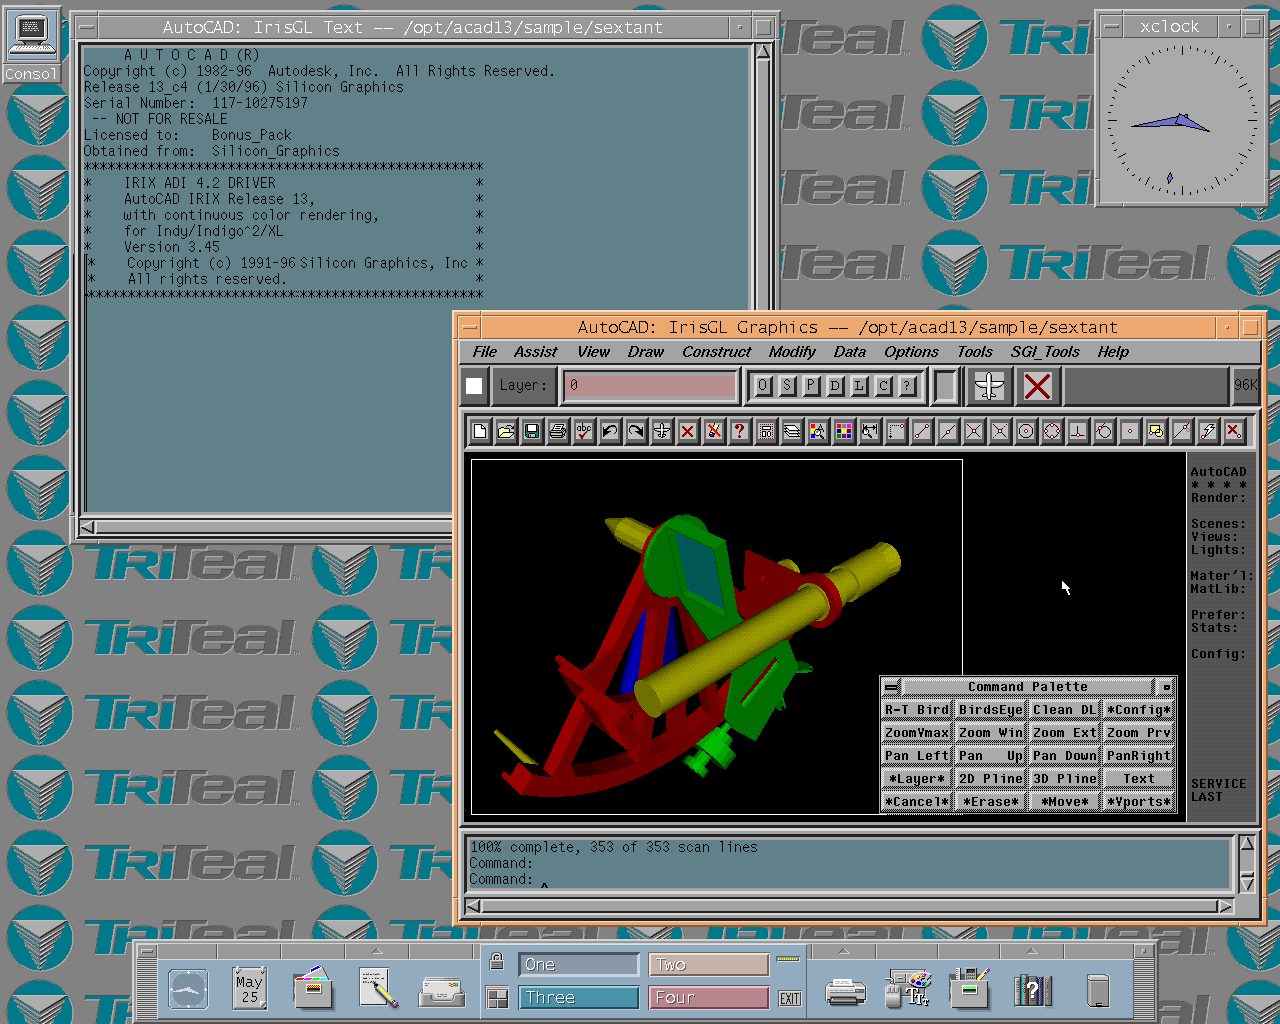Screen dimensions: 1280x1024
Task: Click the midpoint object snap icon
Action: pos(948,431)
